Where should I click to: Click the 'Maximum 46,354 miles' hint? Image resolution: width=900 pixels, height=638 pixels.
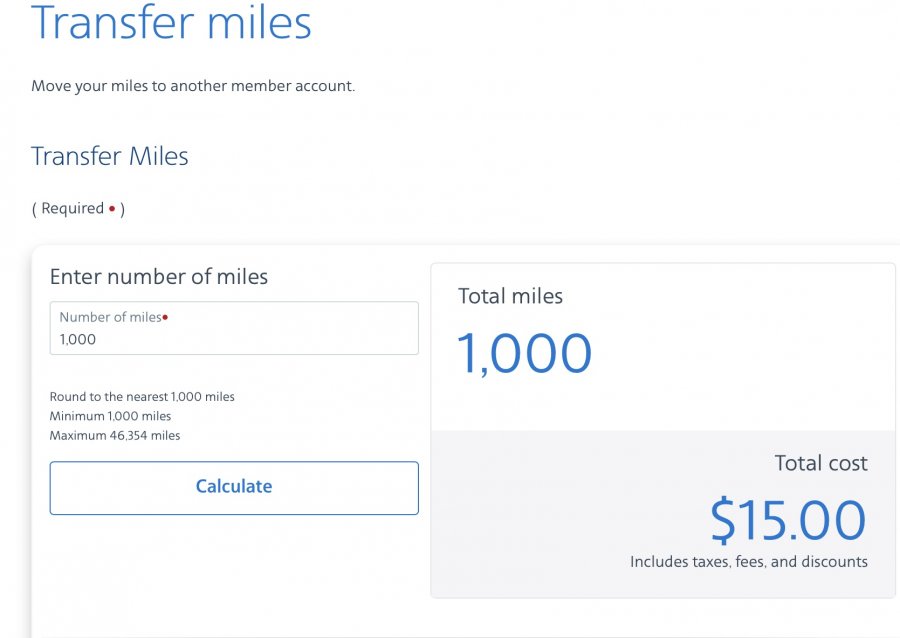tap(115, 435)
